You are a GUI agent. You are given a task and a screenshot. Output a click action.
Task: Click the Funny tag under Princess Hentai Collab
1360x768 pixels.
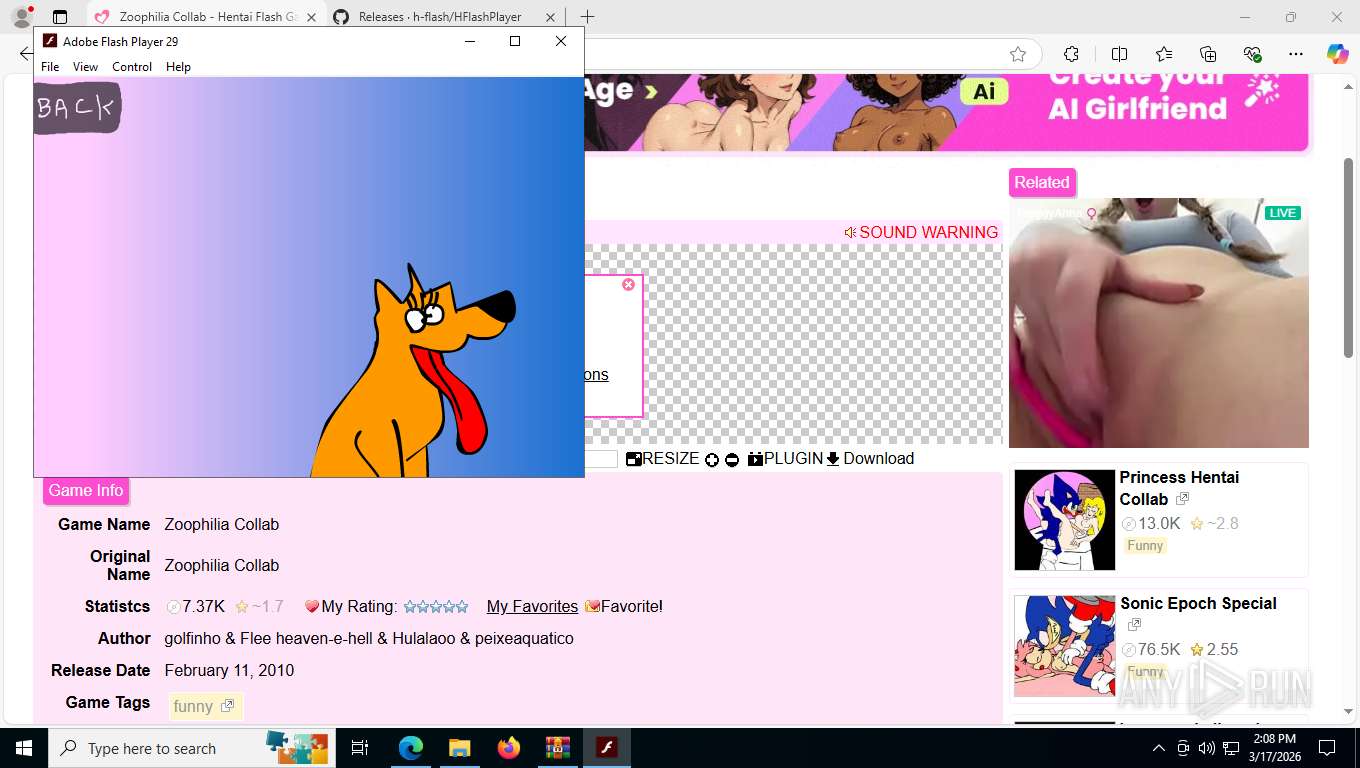pos(1145,546)
